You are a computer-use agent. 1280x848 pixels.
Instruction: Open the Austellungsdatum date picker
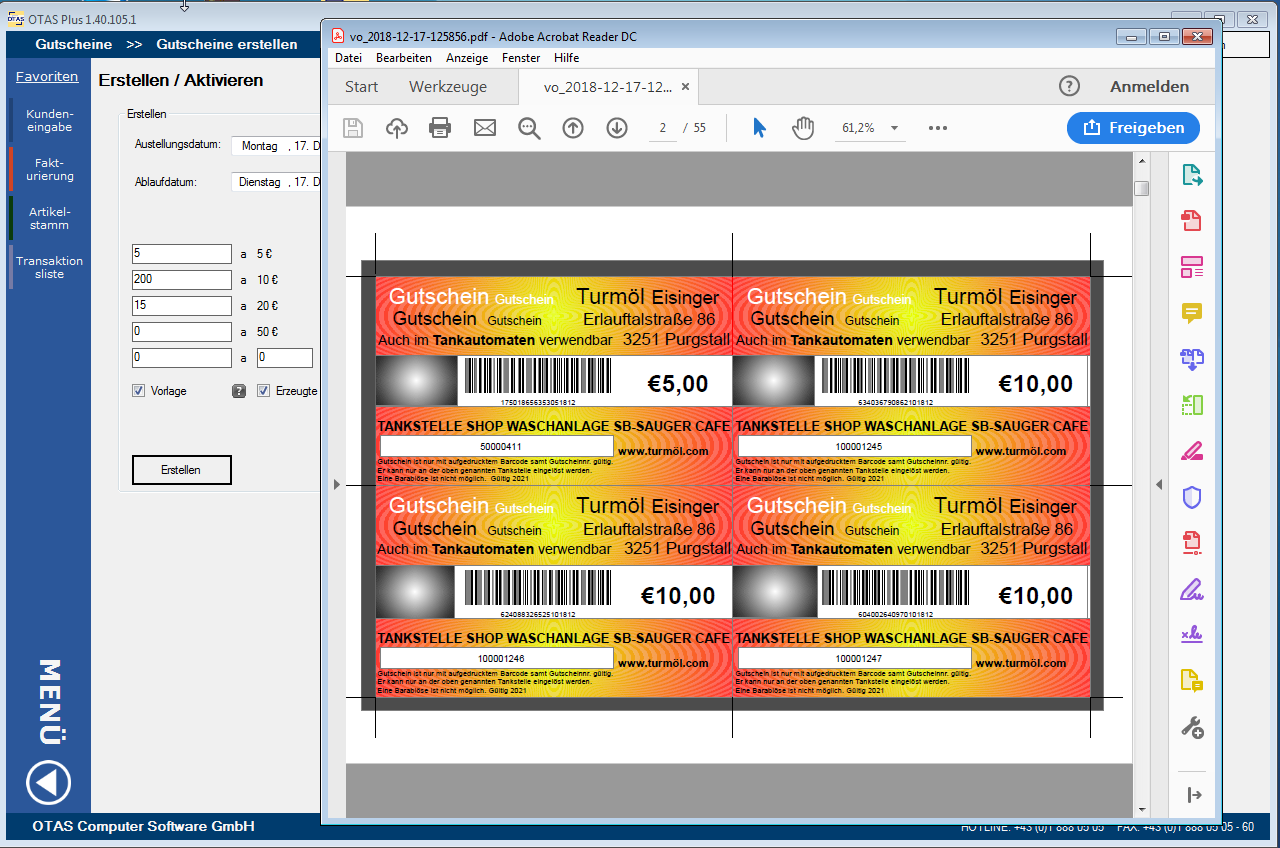[276, 146]
